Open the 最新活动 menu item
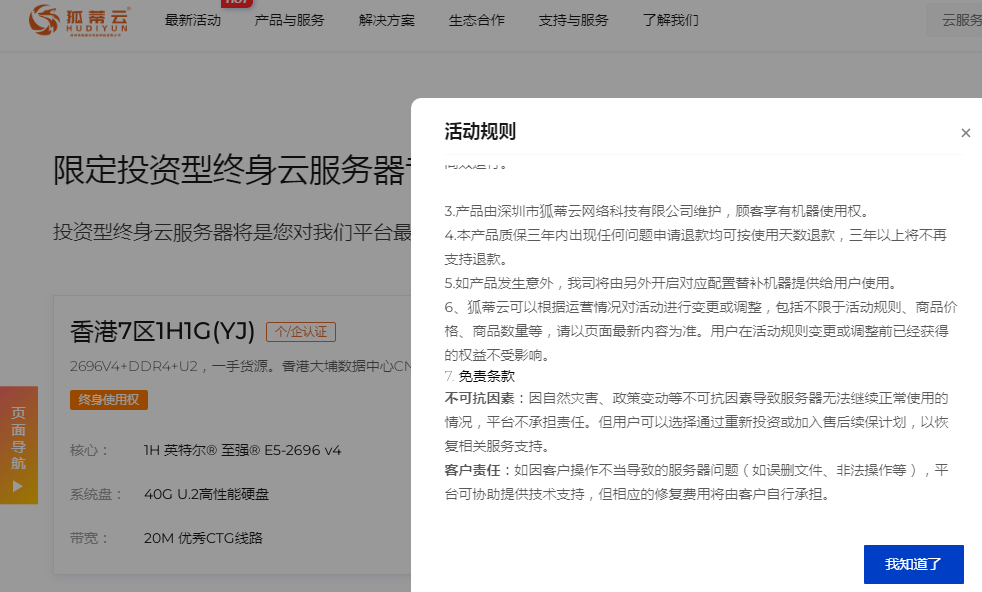The width and height of the screenshot is (982, 592). coord(193,20)
